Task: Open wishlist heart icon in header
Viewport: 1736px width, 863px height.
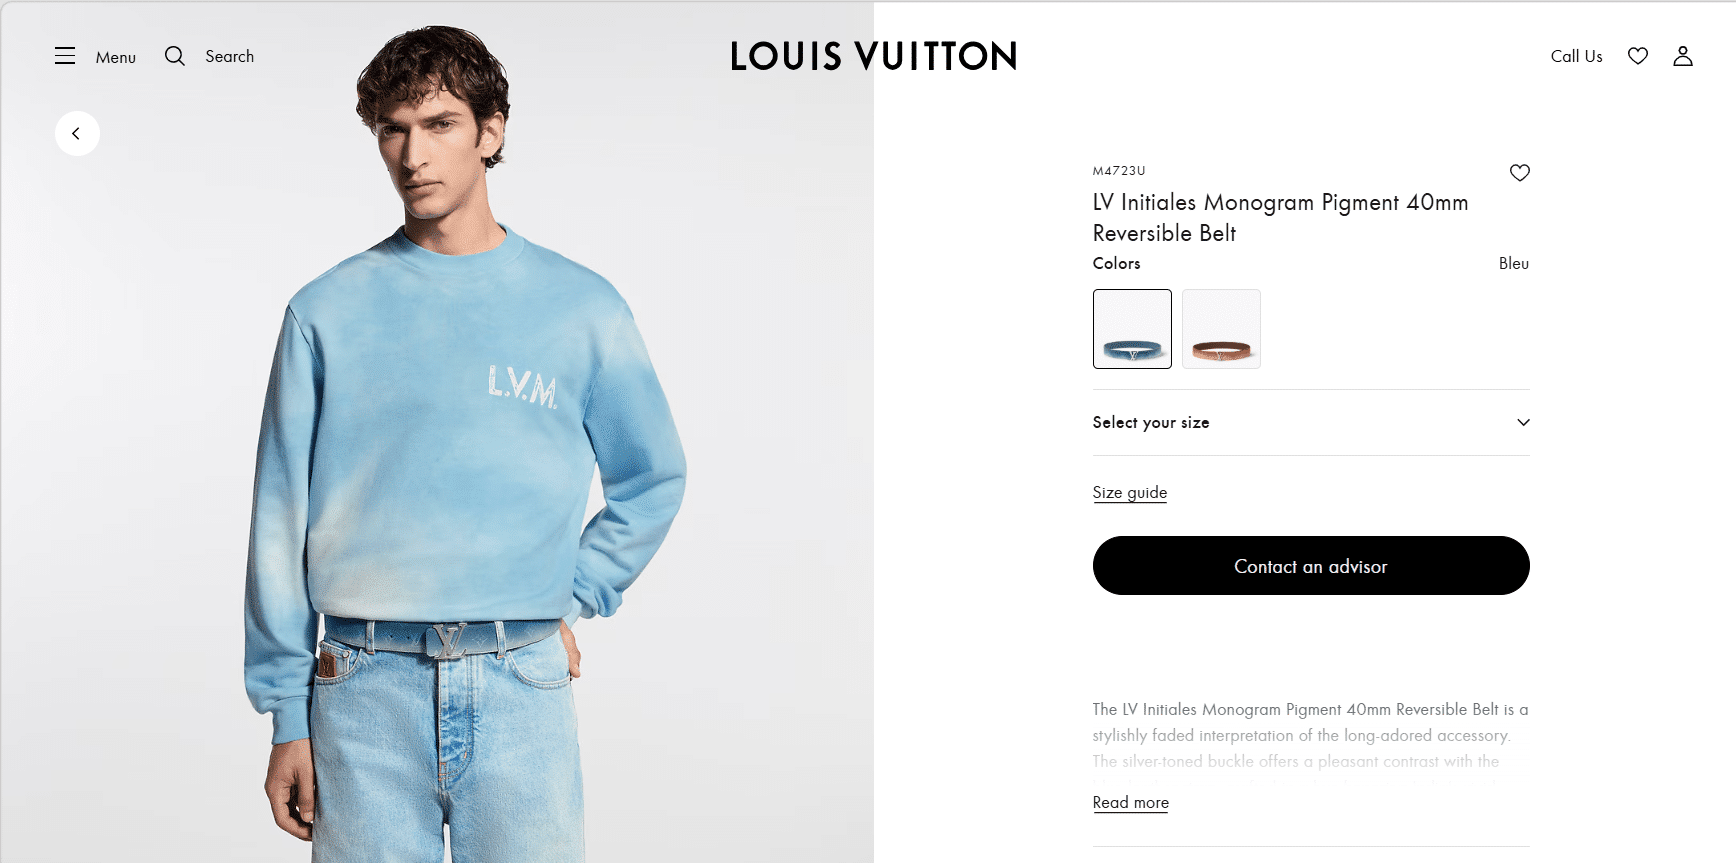Action: click(x=1638, y=56)
